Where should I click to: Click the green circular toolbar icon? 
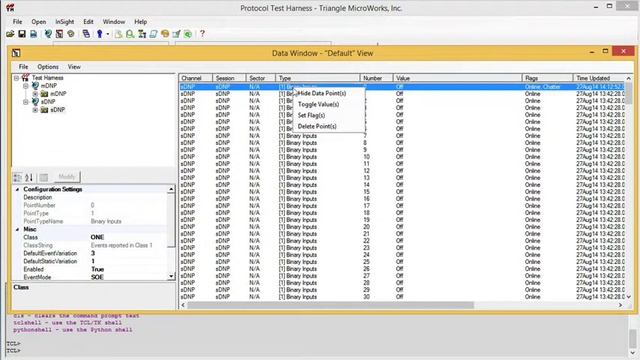pyautogui.click(x=188, y=34)
